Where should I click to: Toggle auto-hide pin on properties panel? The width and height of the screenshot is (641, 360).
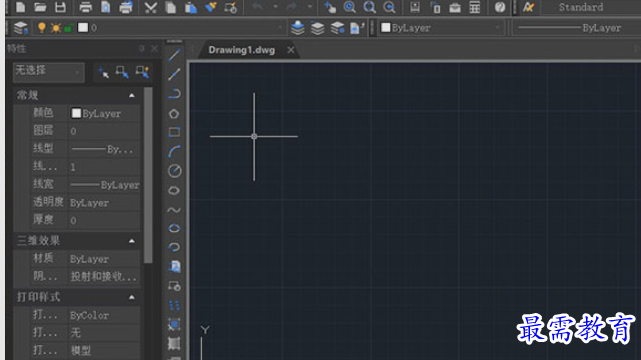141,49
